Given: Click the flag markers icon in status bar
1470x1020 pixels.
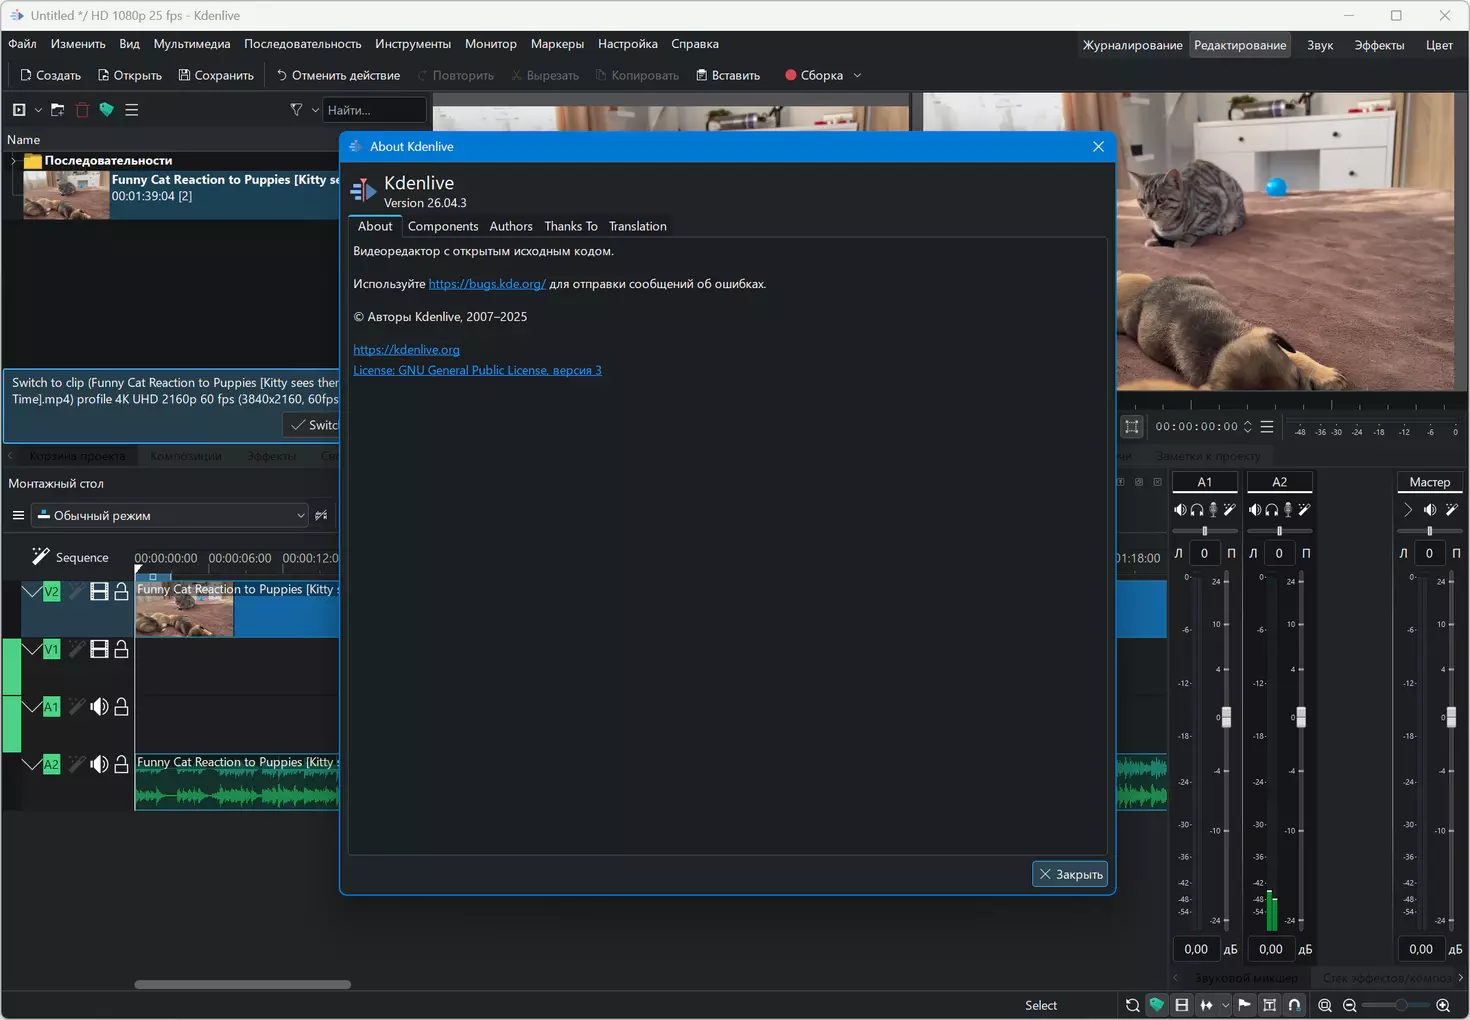Looking at the screenshot, I should (1244, 1005).
